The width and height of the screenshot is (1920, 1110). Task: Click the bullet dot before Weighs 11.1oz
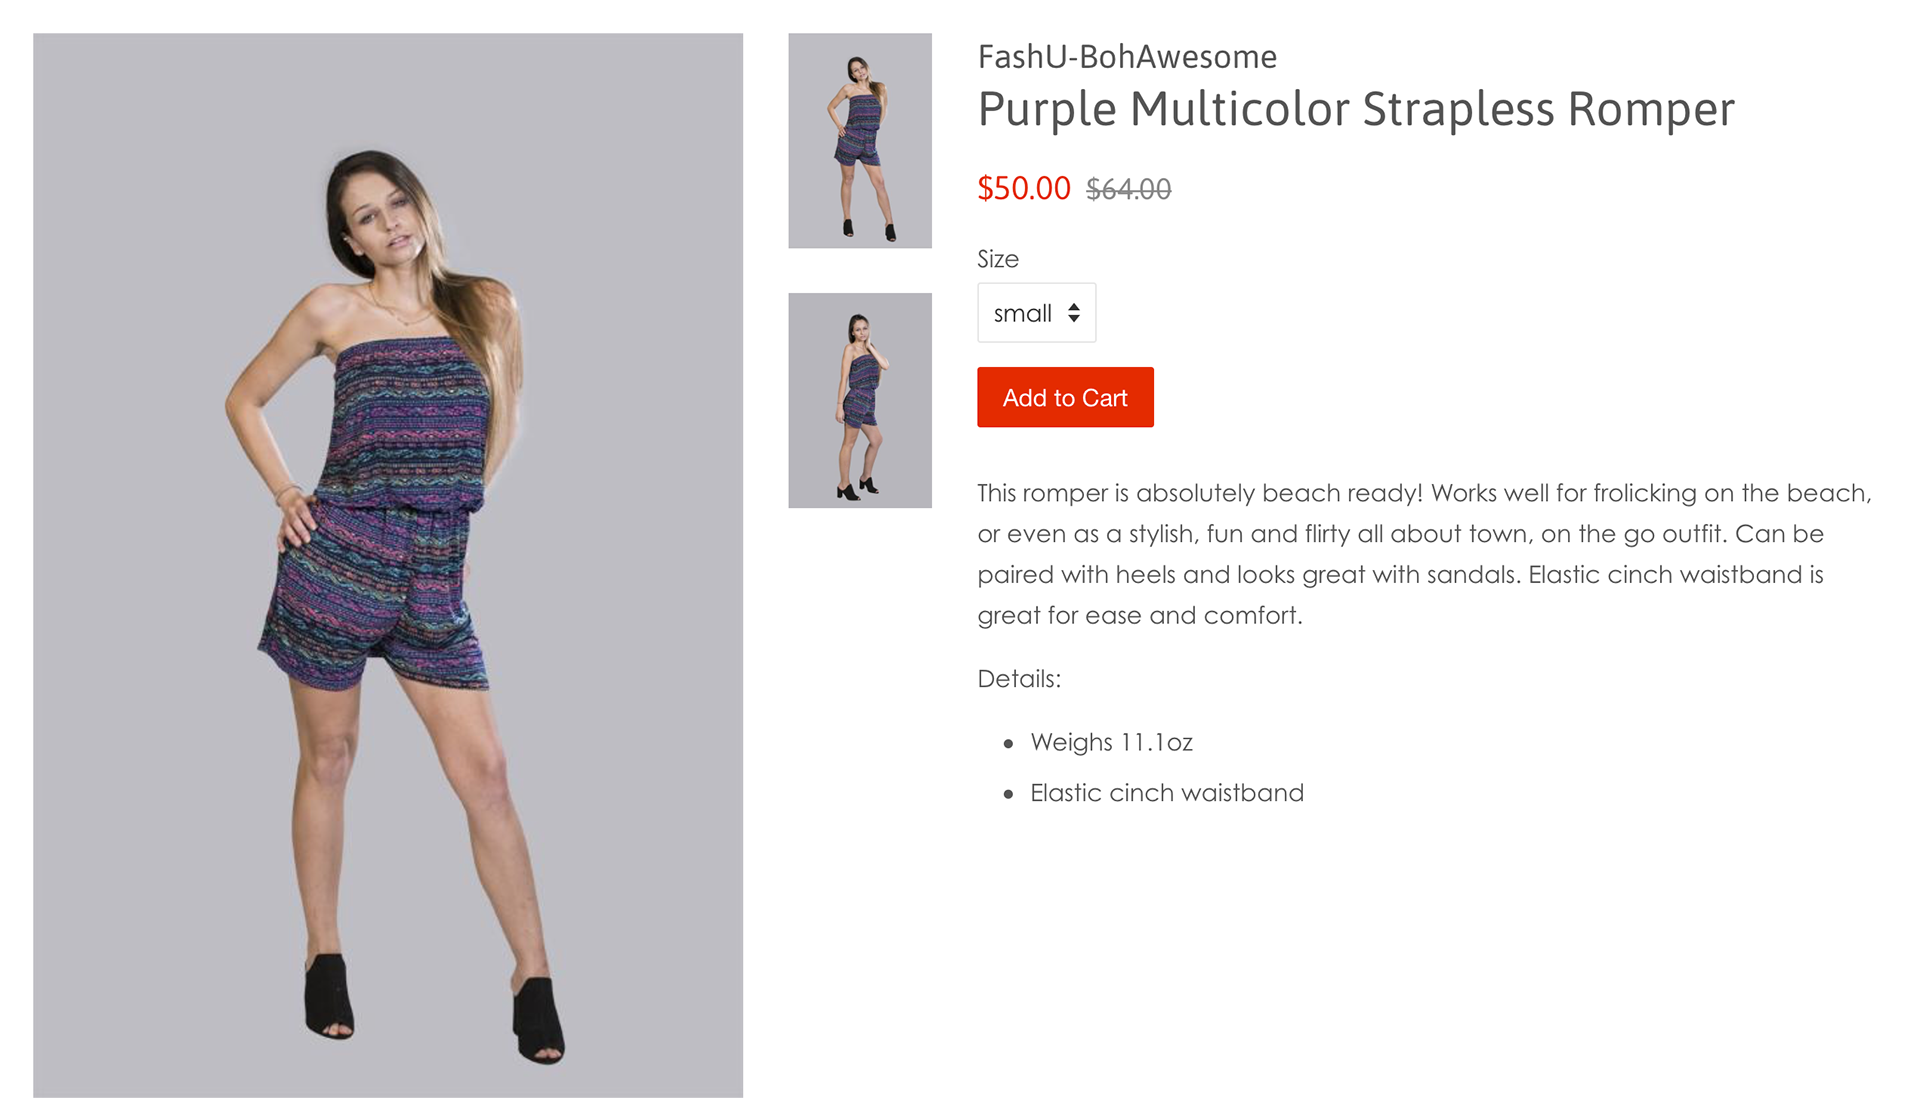1008,743
